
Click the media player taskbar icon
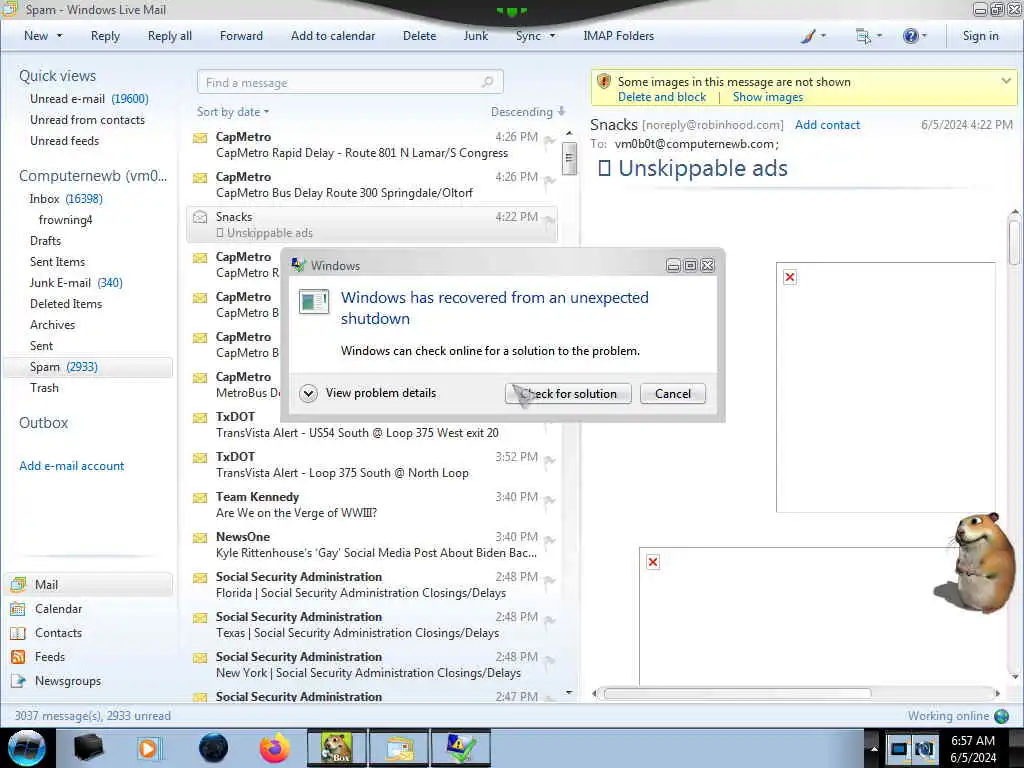[148, 748]
